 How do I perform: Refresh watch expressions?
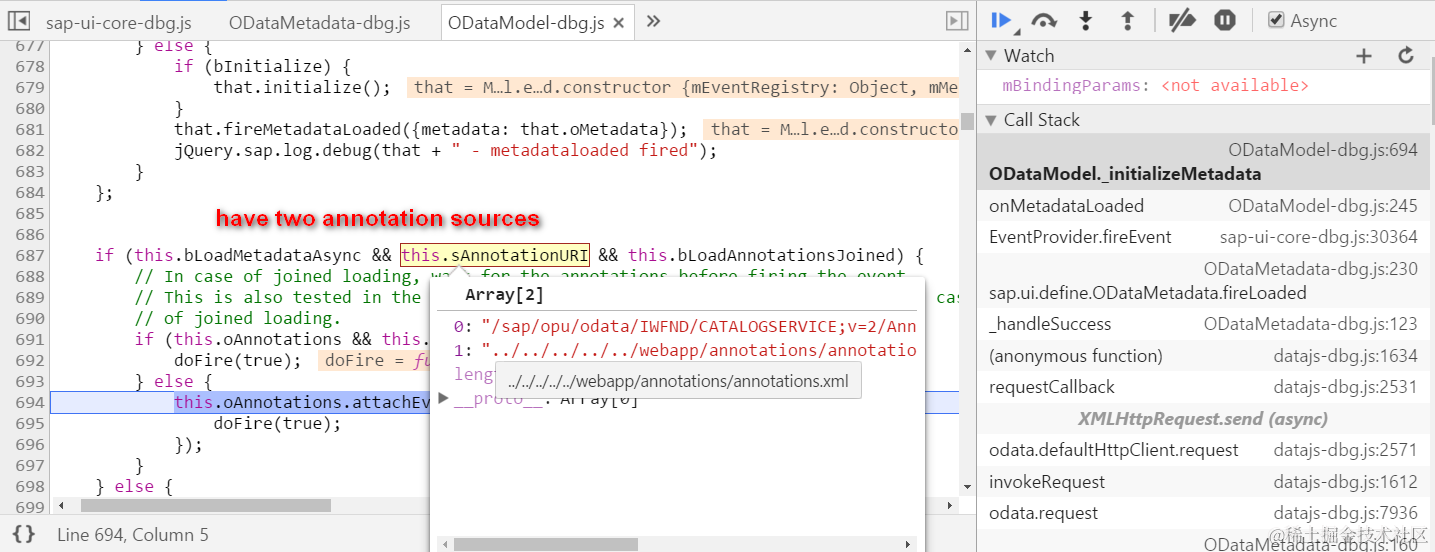(1406, 56)
